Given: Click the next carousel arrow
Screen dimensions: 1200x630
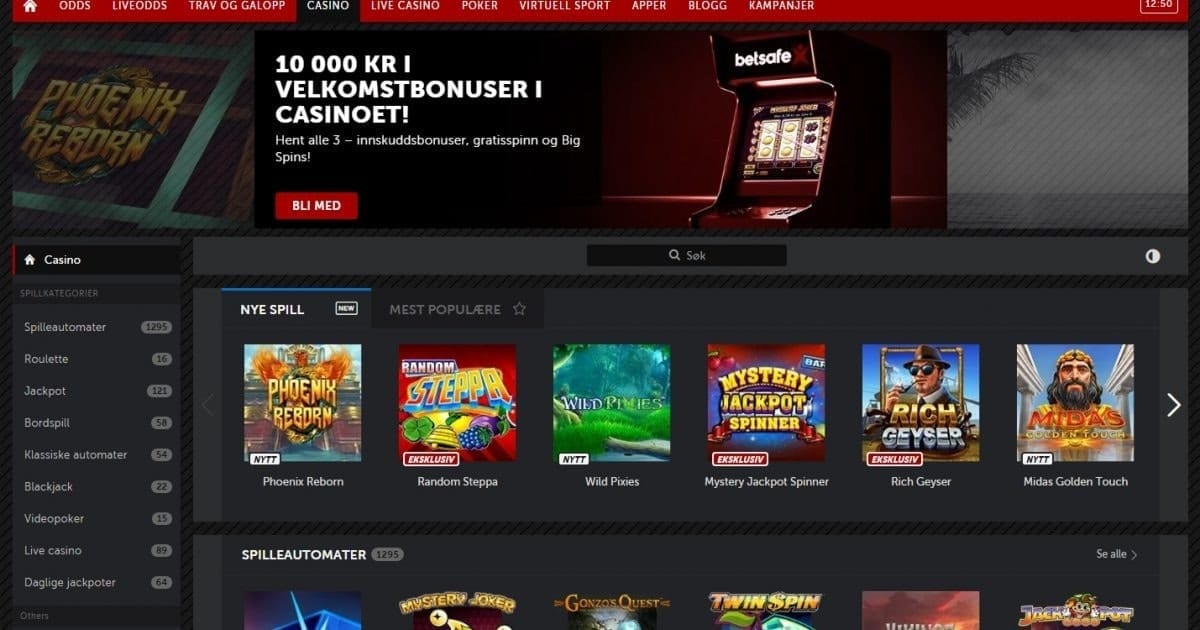Looking at the screenshot, I should [x=1174, y=404].
